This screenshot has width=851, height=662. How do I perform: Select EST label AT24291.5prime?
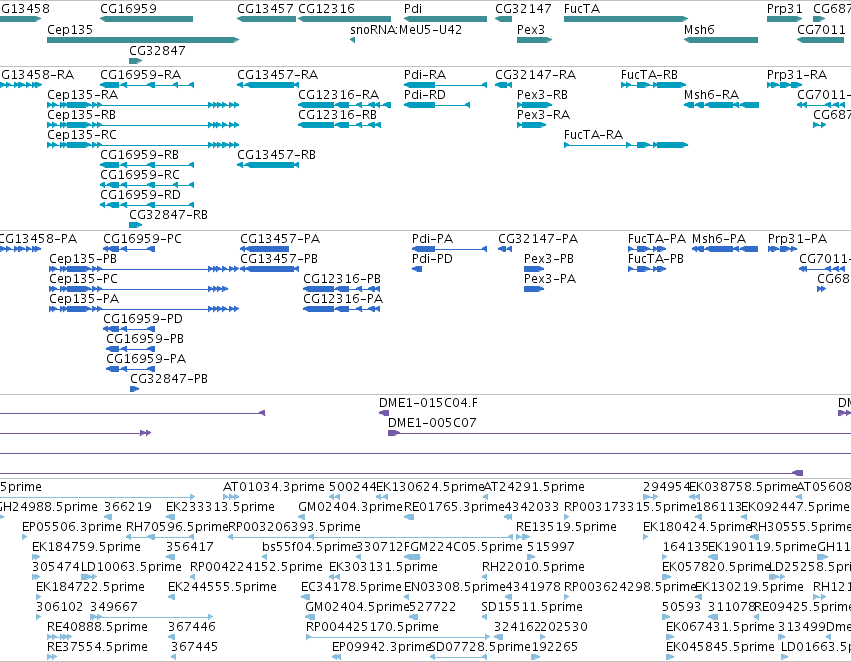click(534, 487)
